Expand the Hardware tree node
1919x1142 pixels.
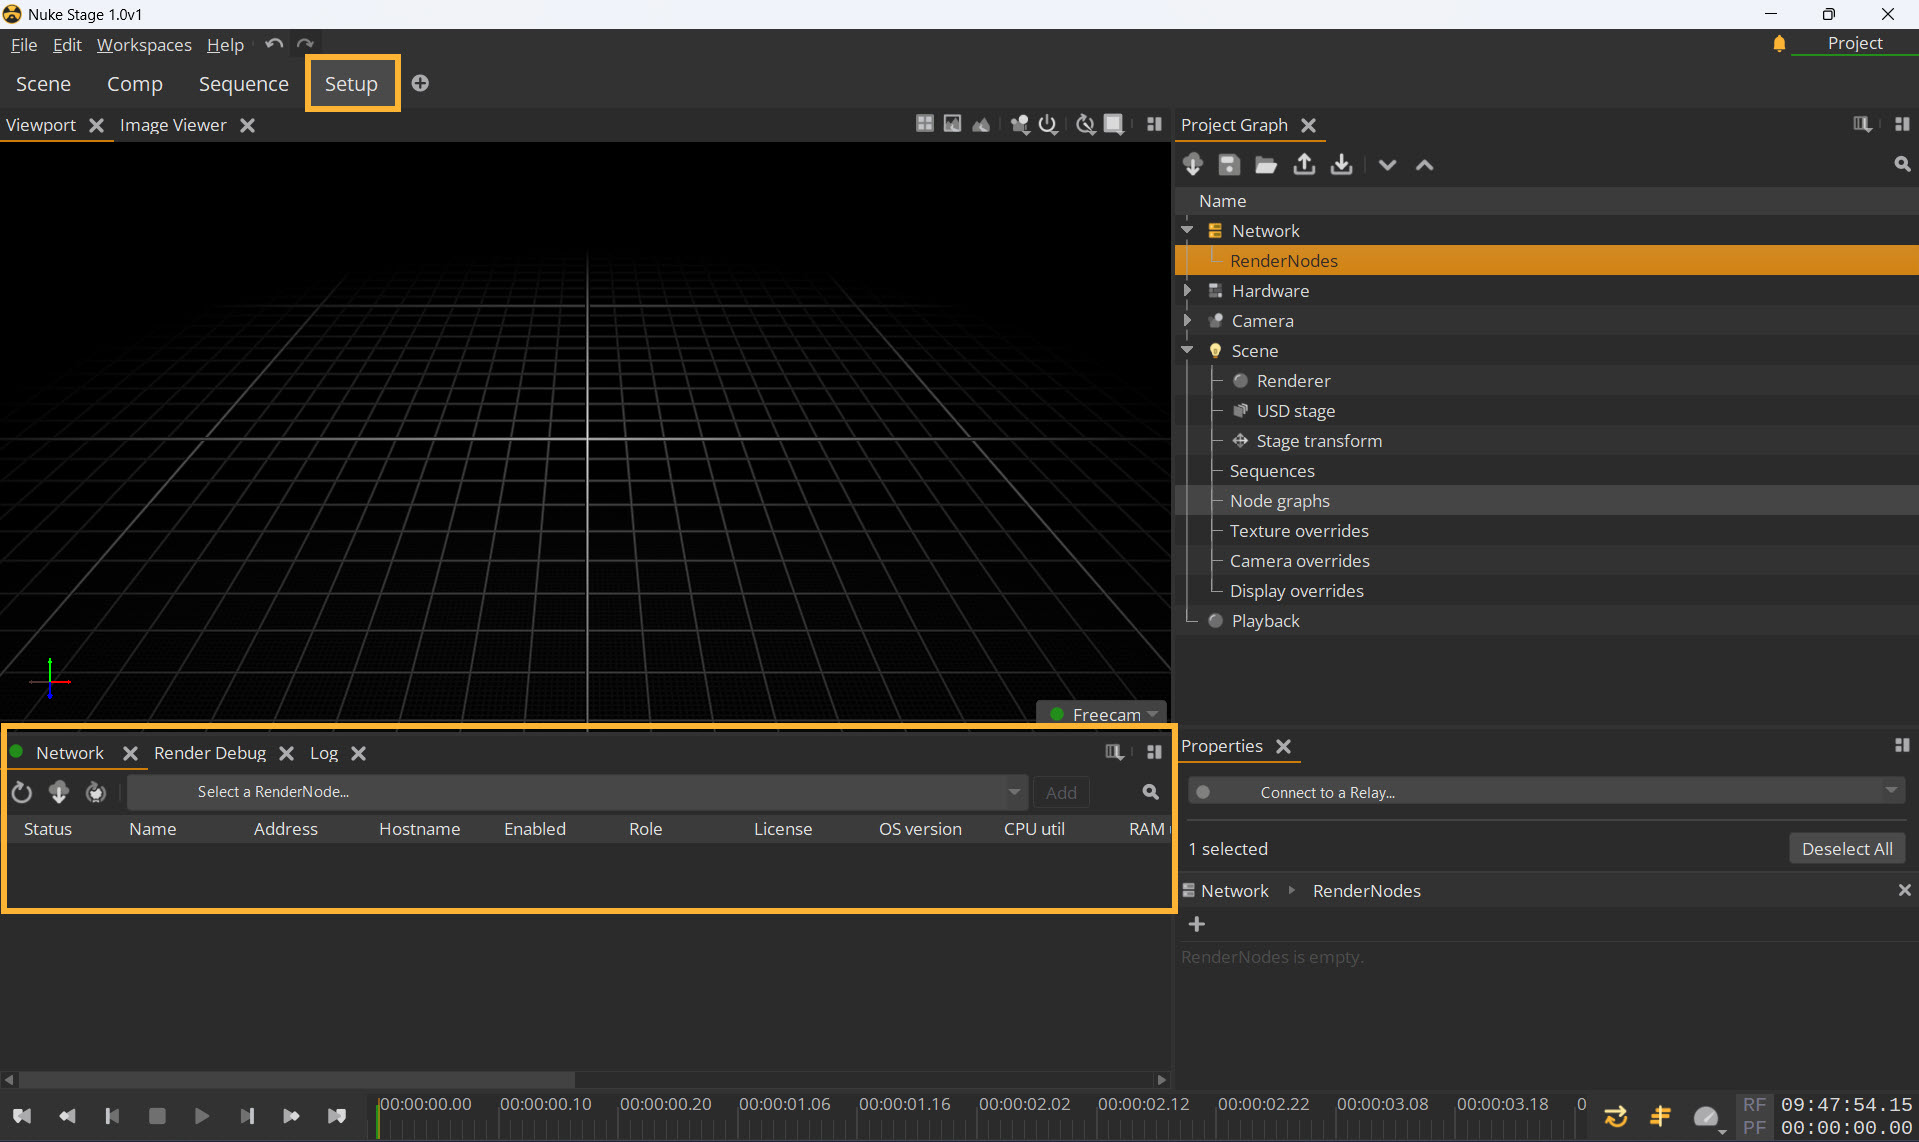[x=1187, y=291]
